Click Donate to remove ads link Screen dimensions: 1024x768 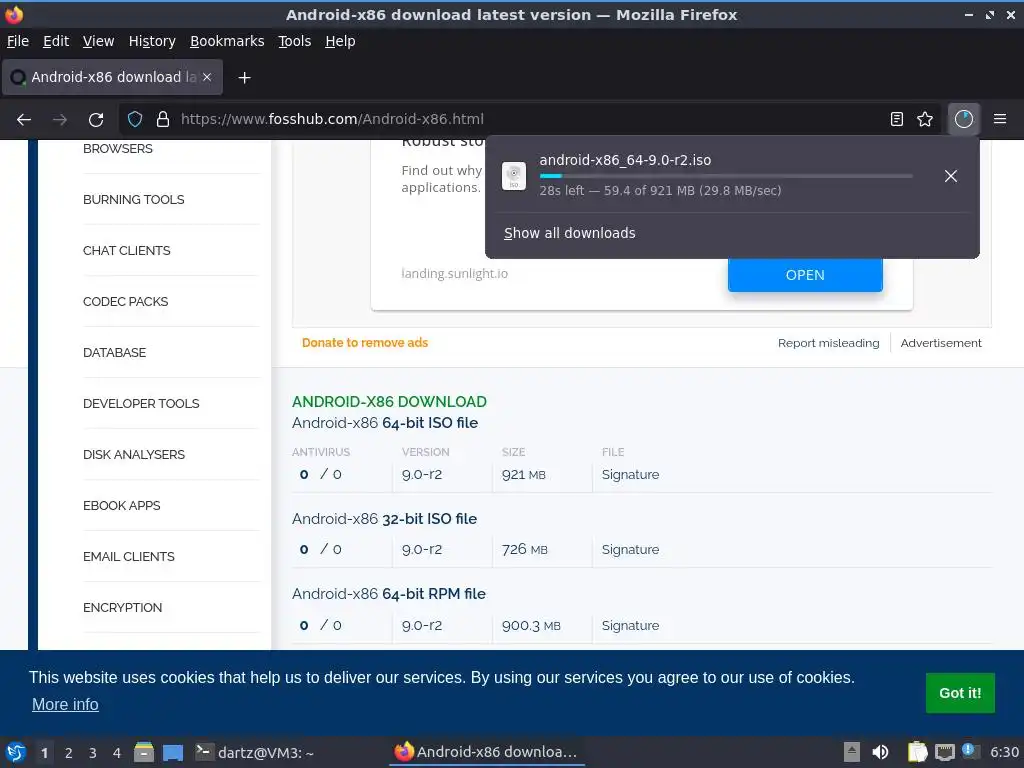(365, 343)
